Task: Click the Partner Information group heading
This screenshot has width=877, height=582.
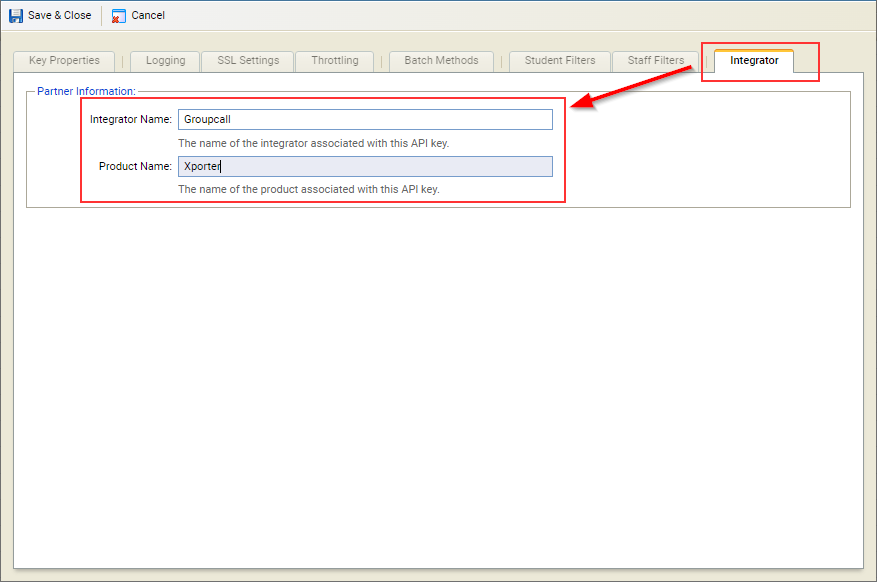Action: tap(86, 91)
